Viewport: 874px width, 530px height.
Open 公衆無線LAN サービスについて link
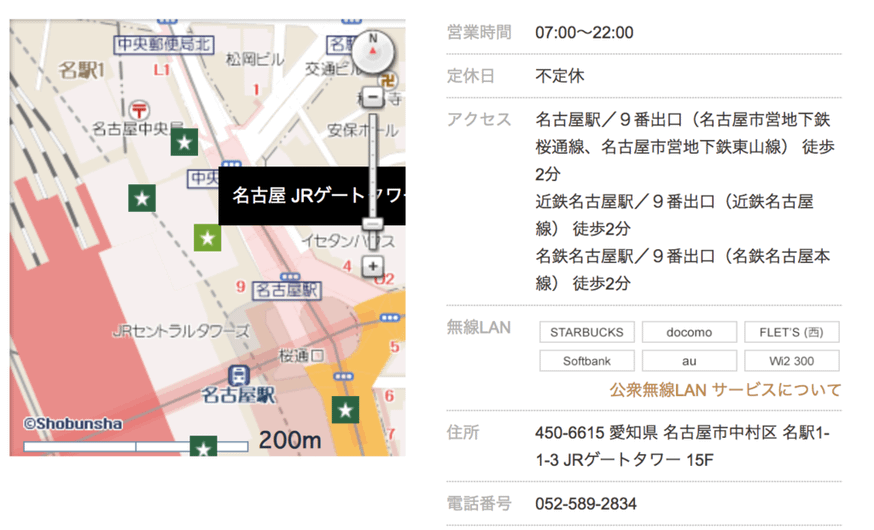point(725,390)
